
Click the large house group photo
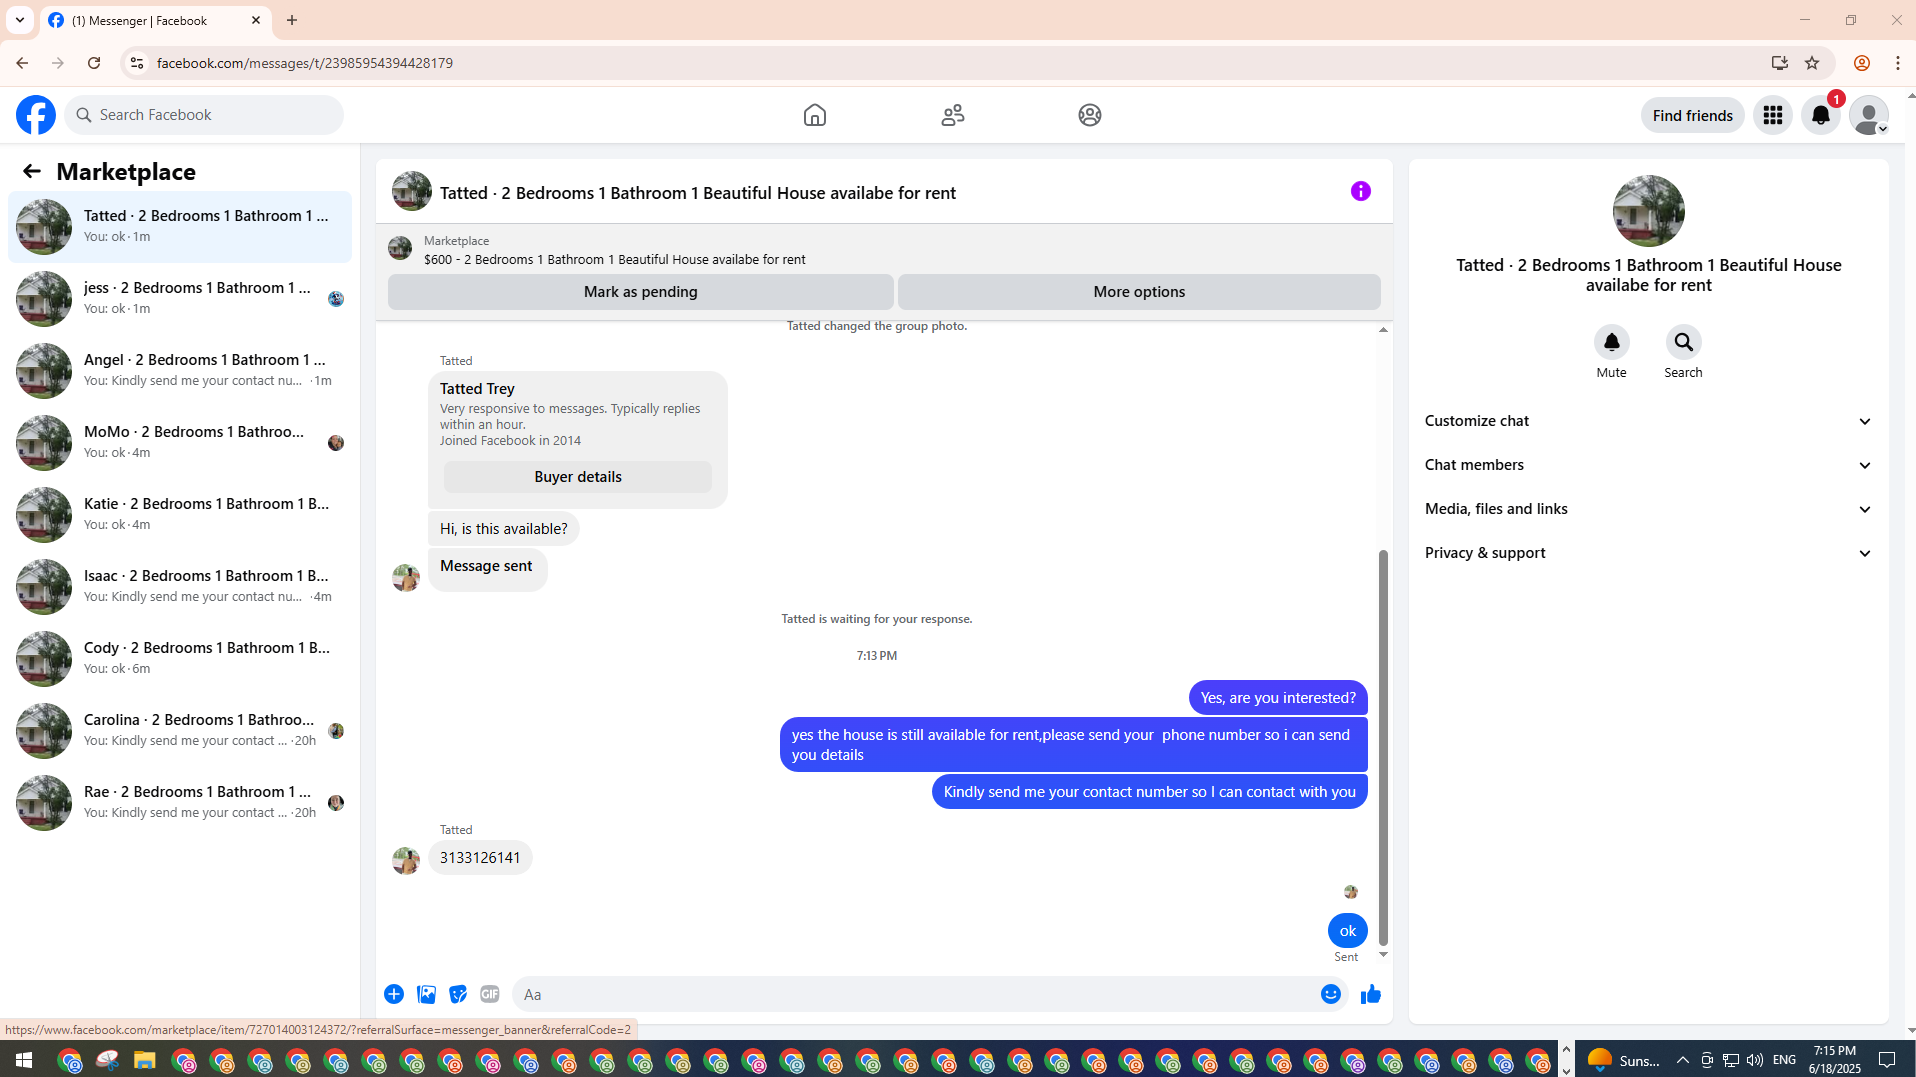[1649, 211]
